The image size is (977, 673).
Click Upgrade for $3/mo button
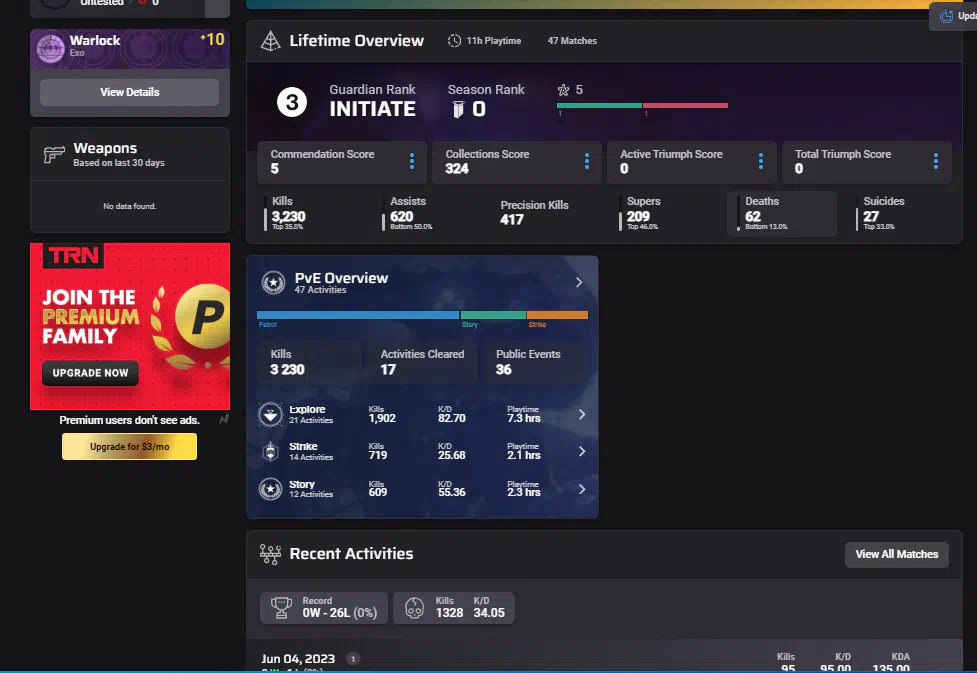(x=129, y=446)
